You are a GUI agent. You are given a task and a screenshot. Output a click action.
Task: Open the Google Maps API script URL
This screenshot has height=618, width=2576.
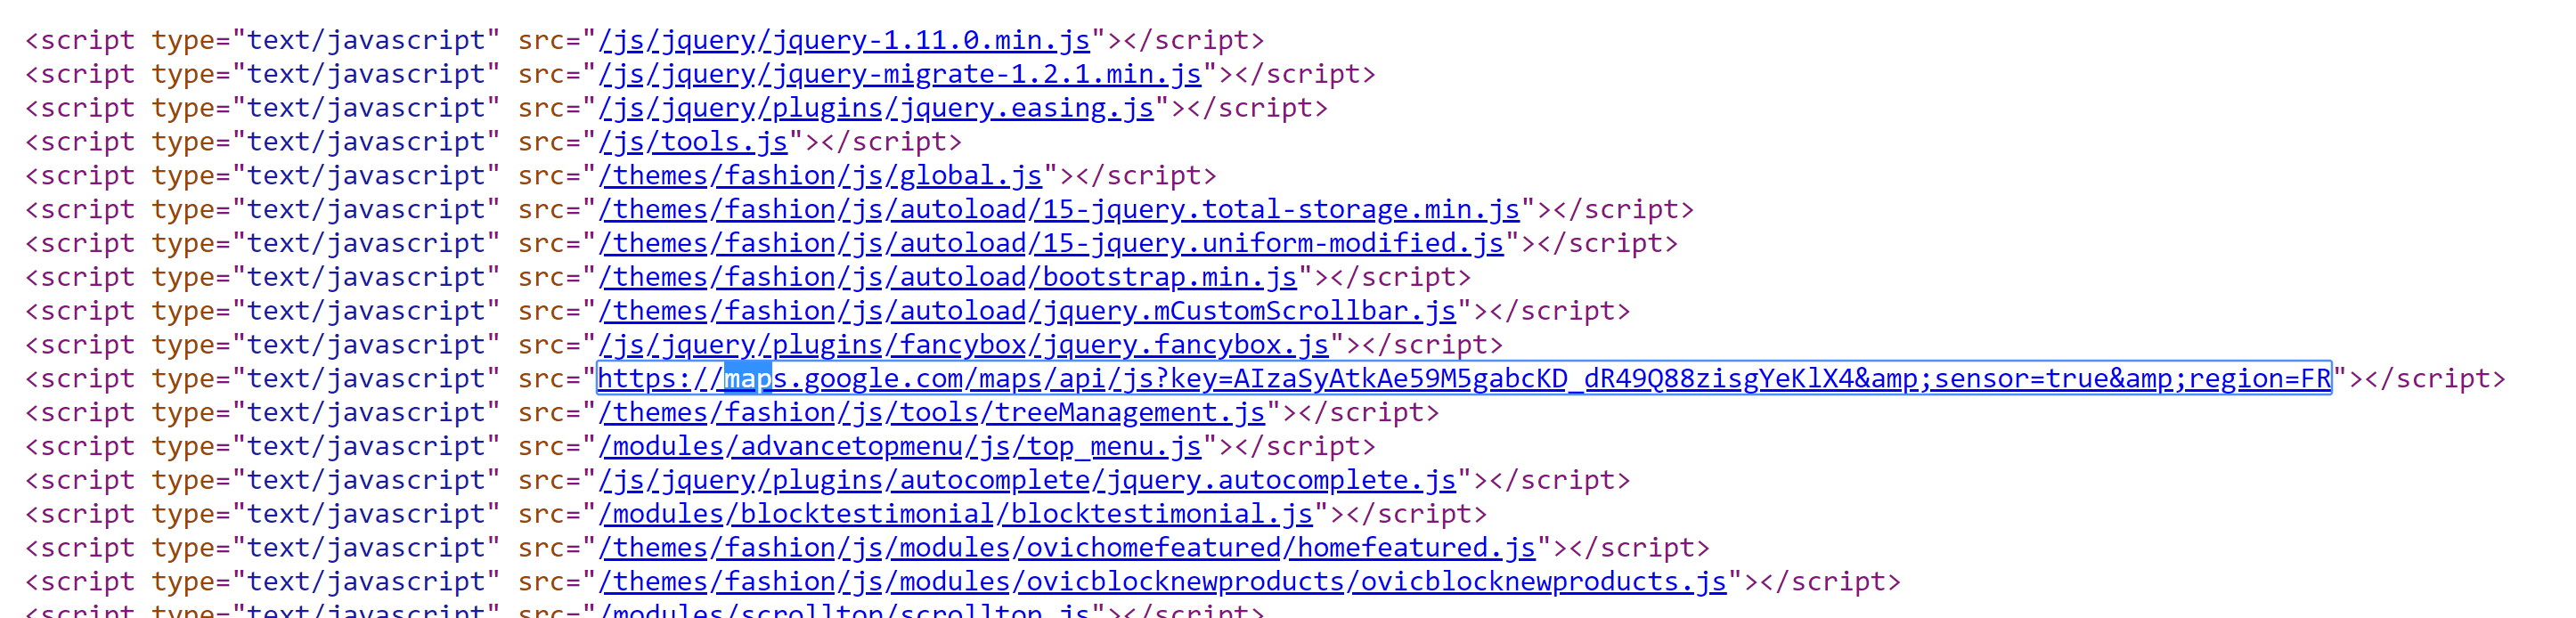[1464, 379]
